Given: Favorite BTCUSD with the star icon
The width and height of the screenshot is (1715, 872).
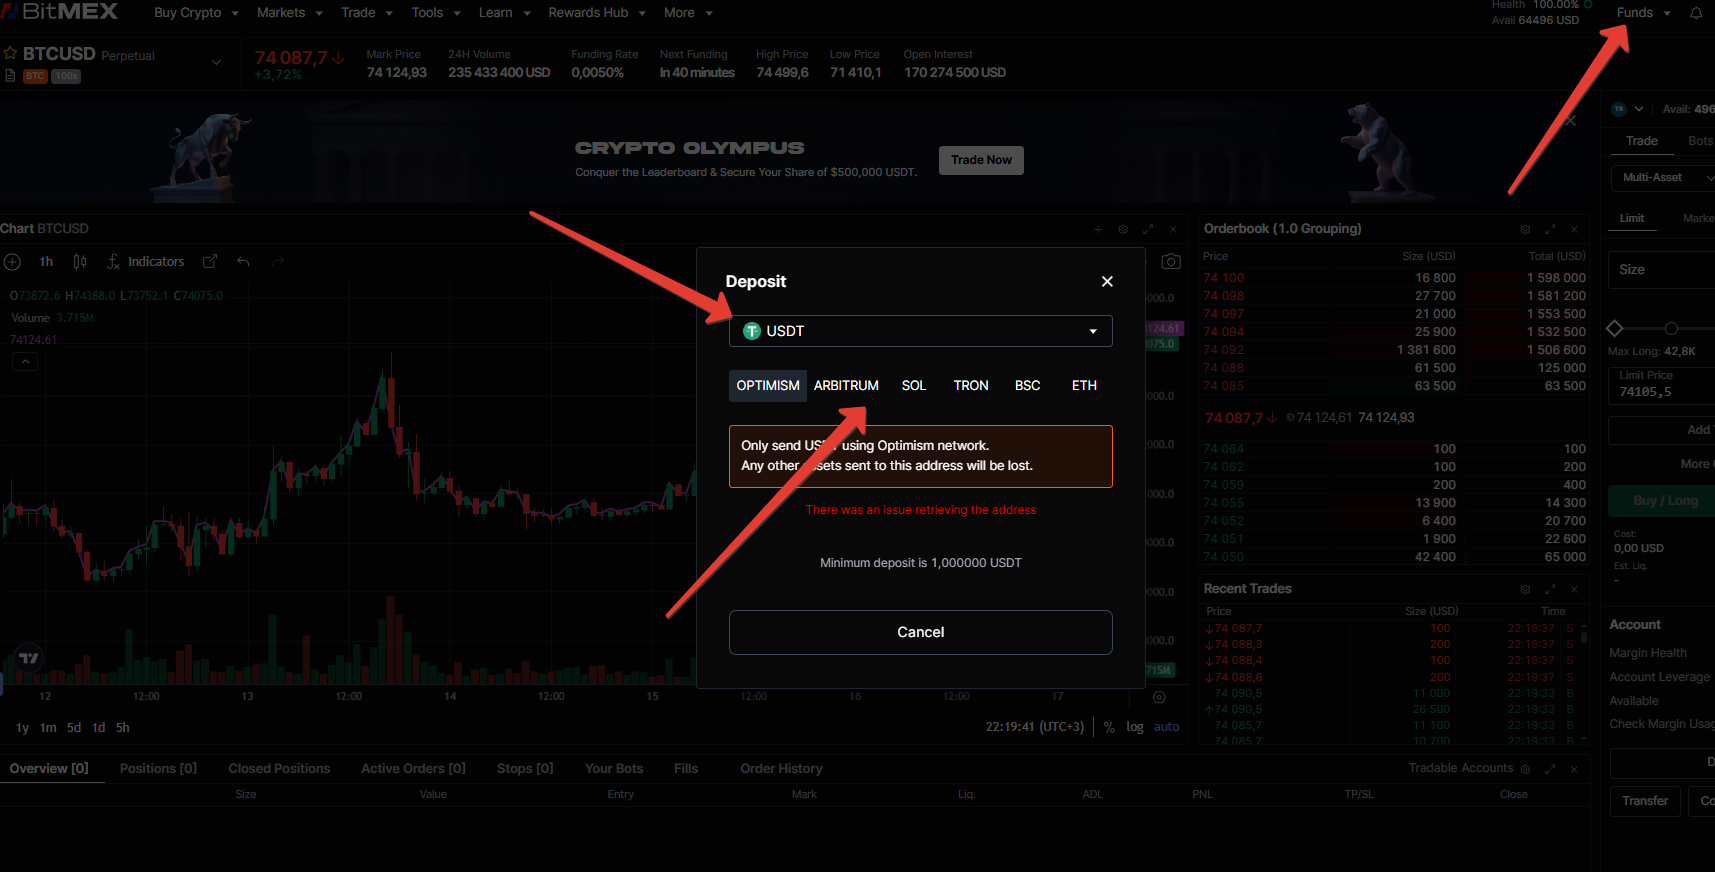Looking at the screenshot, I should click(x=10, y=53).
